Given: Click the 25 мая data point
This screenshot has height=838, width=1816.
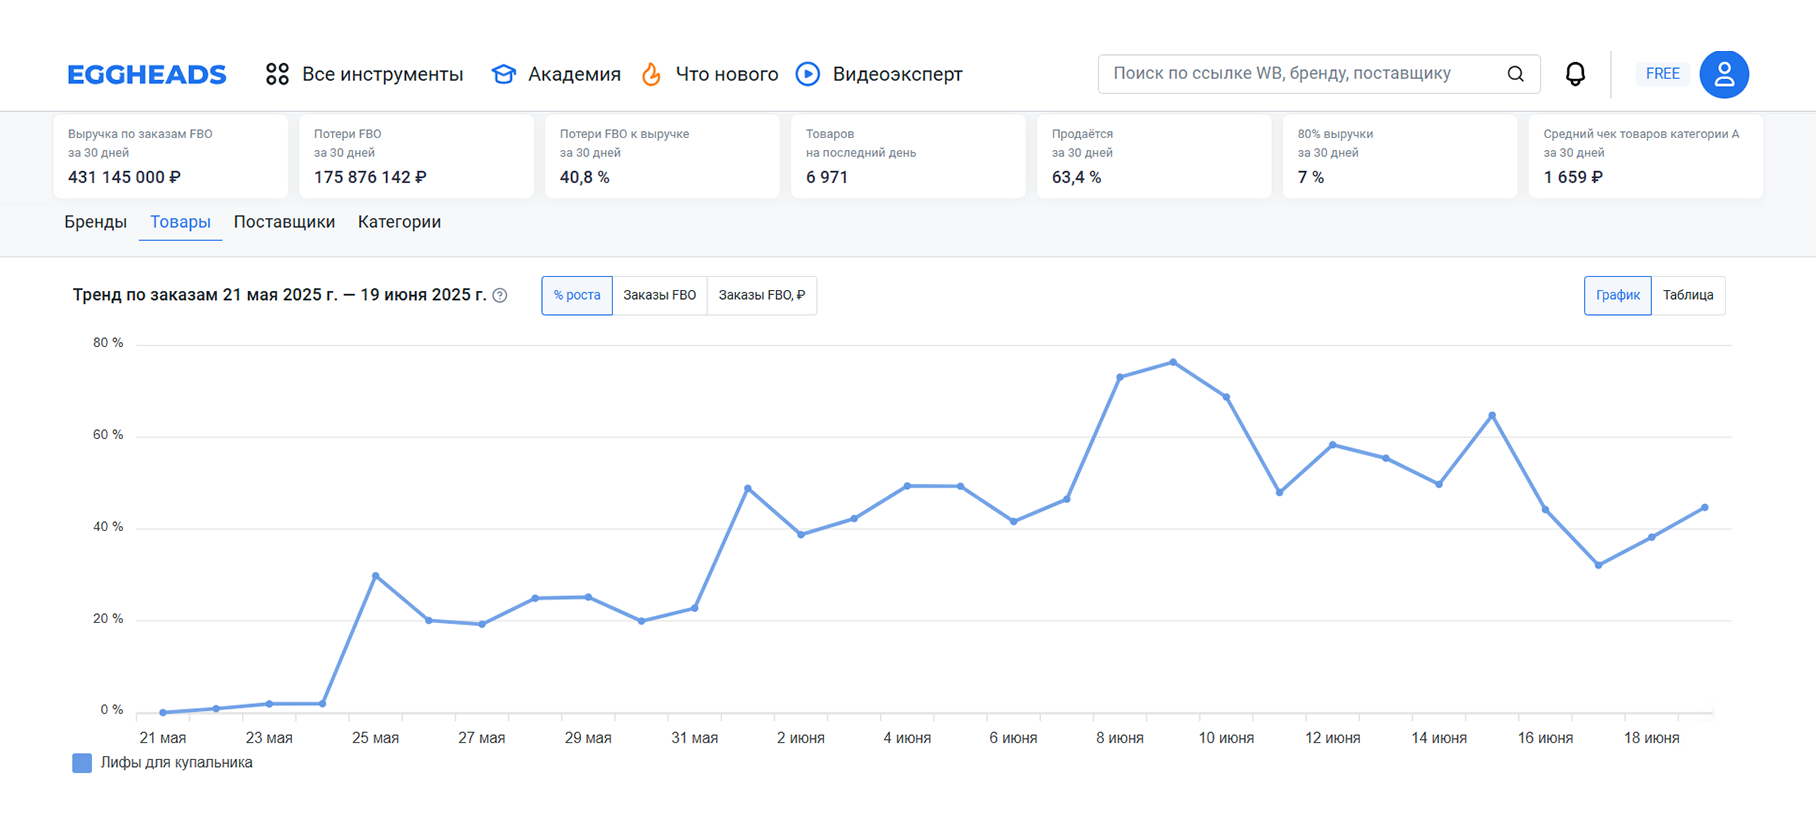Looking at the screenshot, I should [x=375, y=576].
